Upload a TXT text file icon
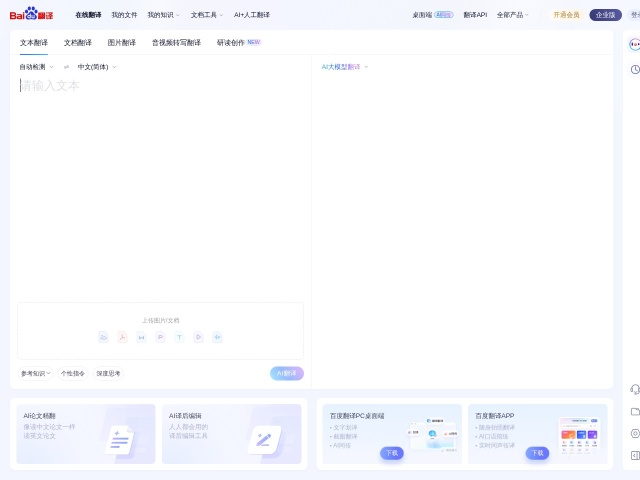Screen dimensions: 640x480 (x=179, y=337)
